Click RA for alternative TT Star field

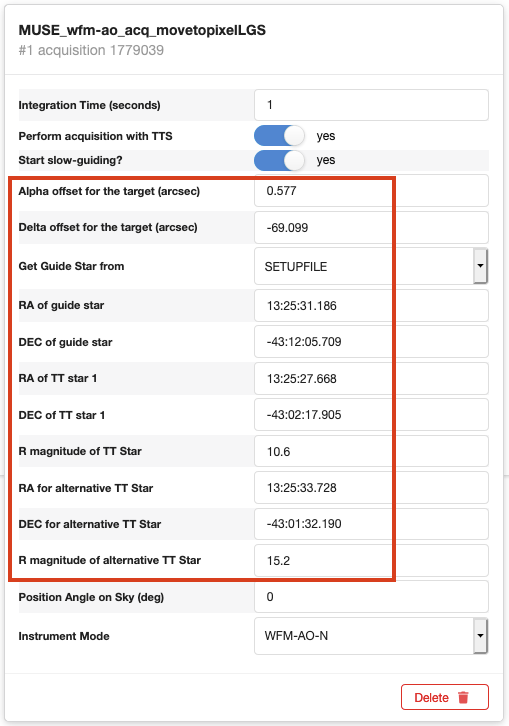pos(371,488)
